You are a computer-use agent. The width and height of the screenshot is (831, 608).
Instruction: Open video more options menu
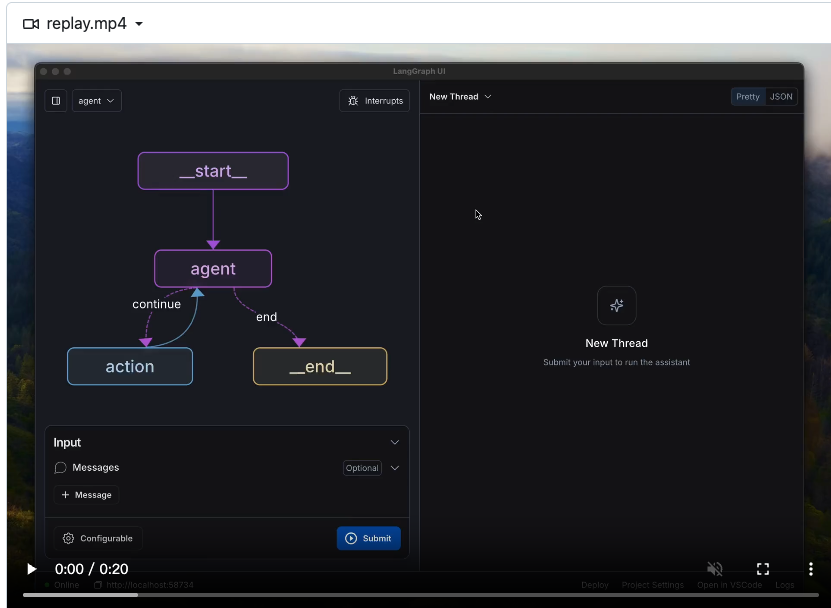[810, 569]
